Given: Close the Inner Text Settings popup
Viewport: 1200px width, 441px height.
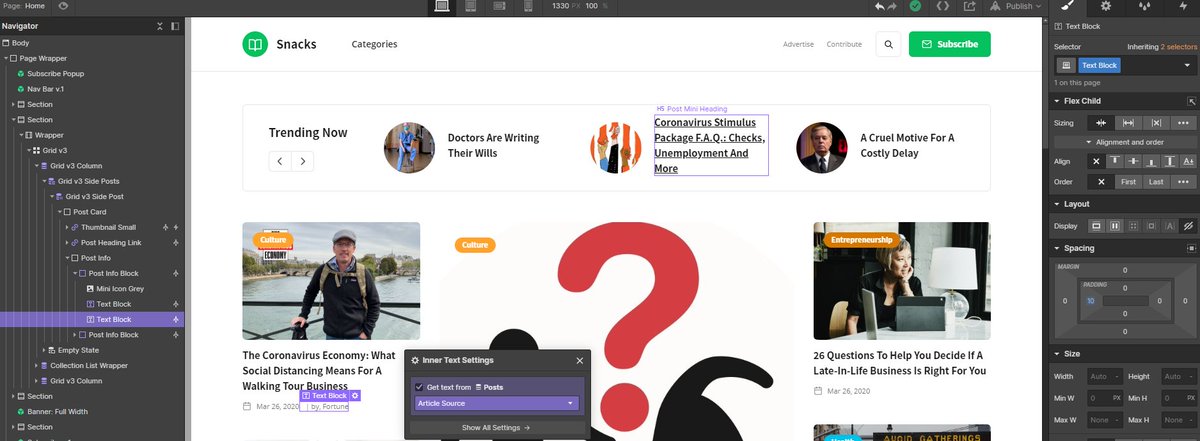Looking at the screenshot, I should coord(579,360).
